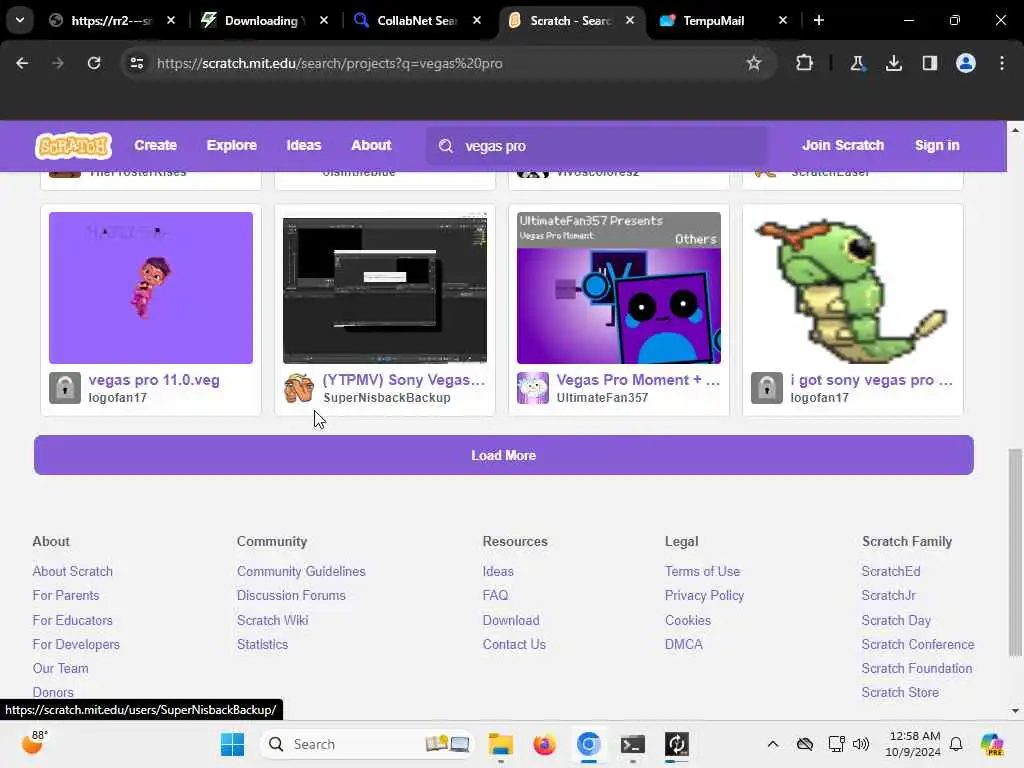Open the Chrome profile avatar
This screenshot has width=1024, height=768.
[x=966, y=63]
